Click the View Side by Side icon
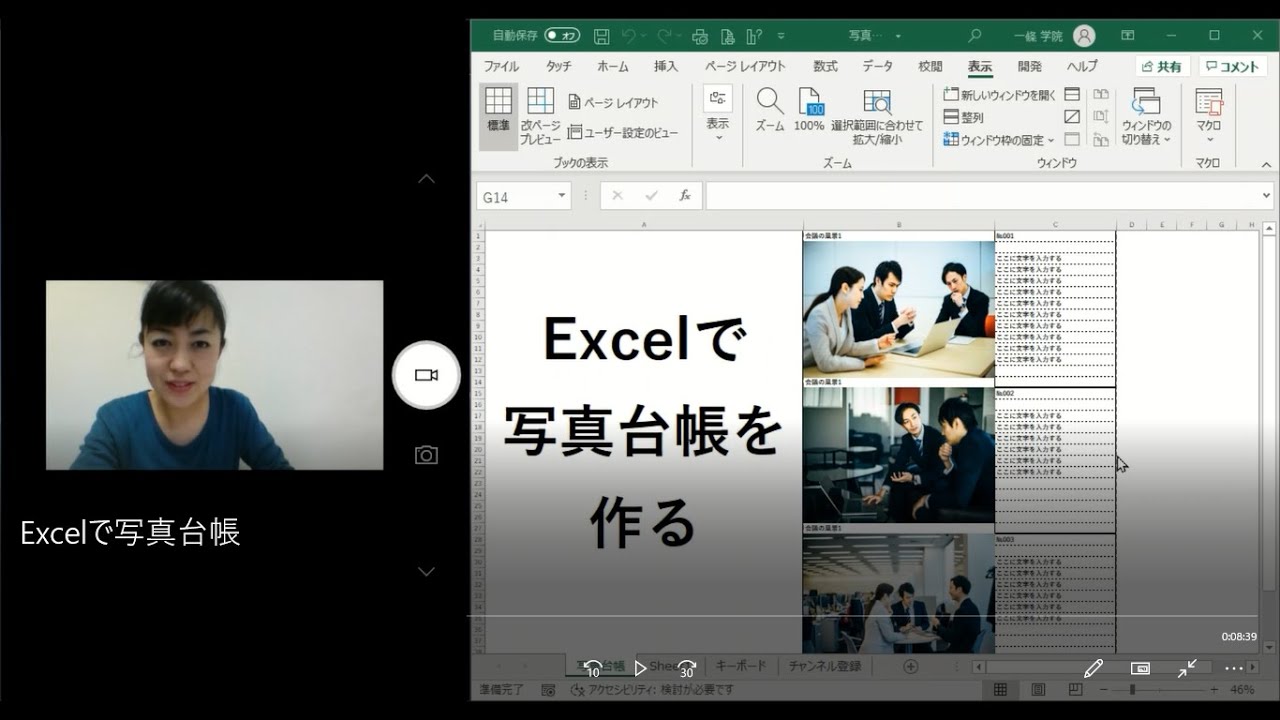This screenshot has width=1280, height=720. tap(1101, 94)
